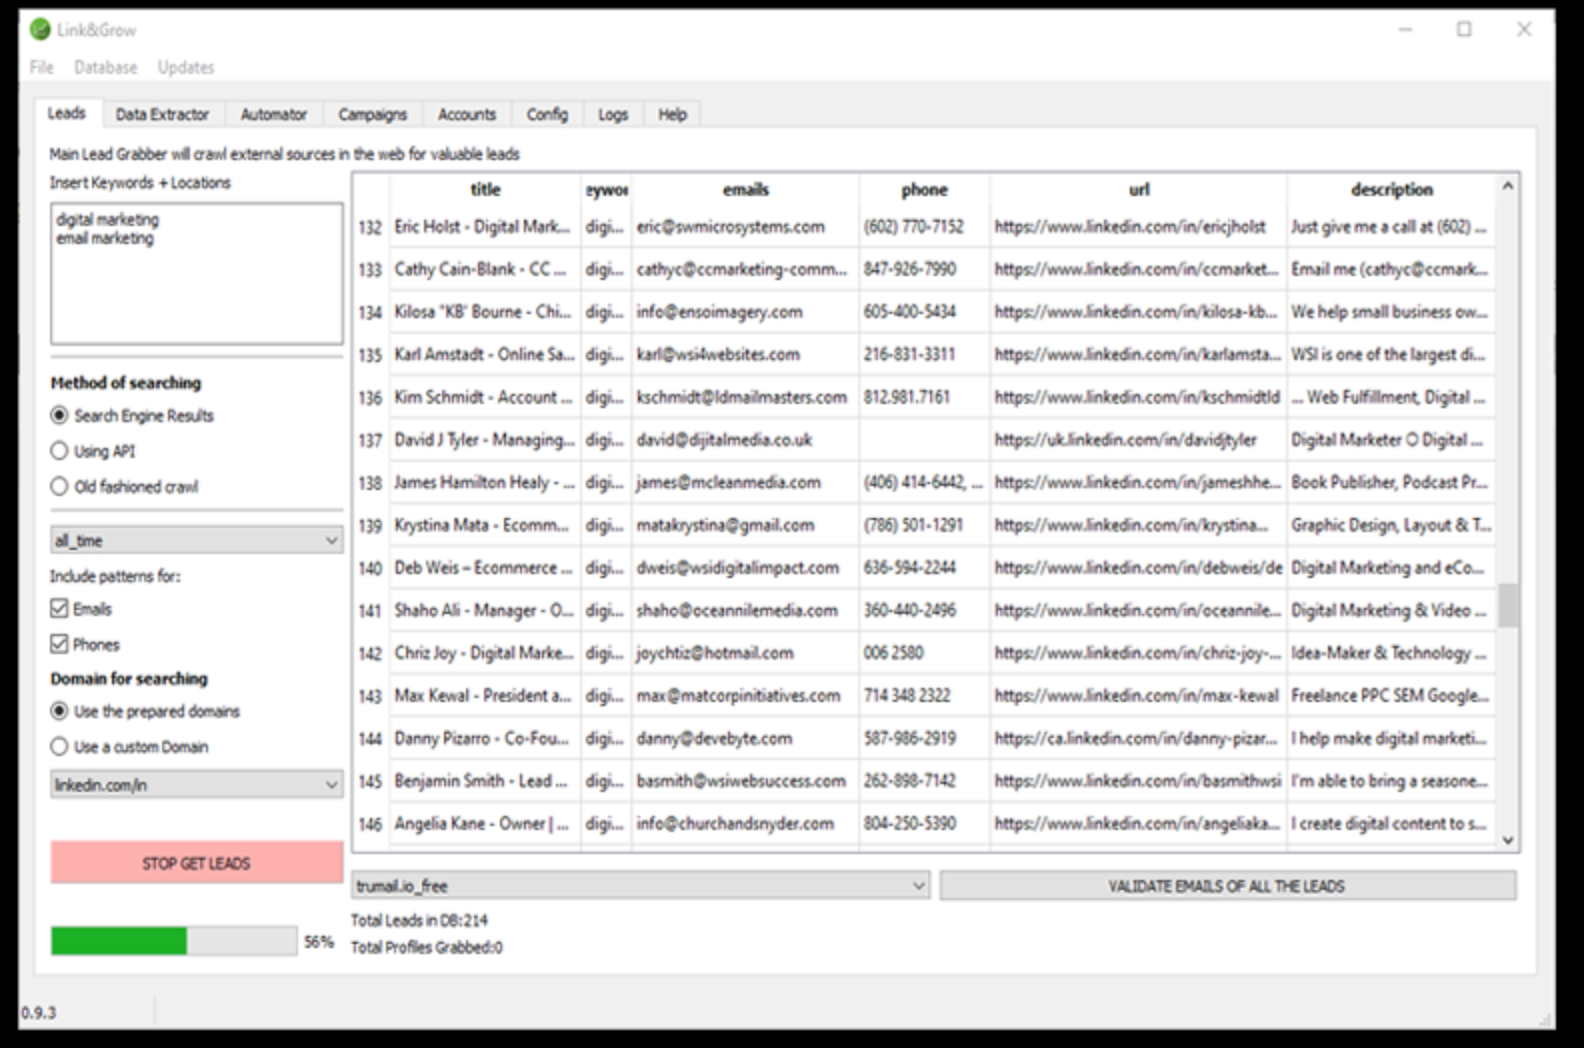Image resolution: width=1584 pixels, height=1048 pixels.
Task: Click the url column header
Action: tap(1138, 189)
